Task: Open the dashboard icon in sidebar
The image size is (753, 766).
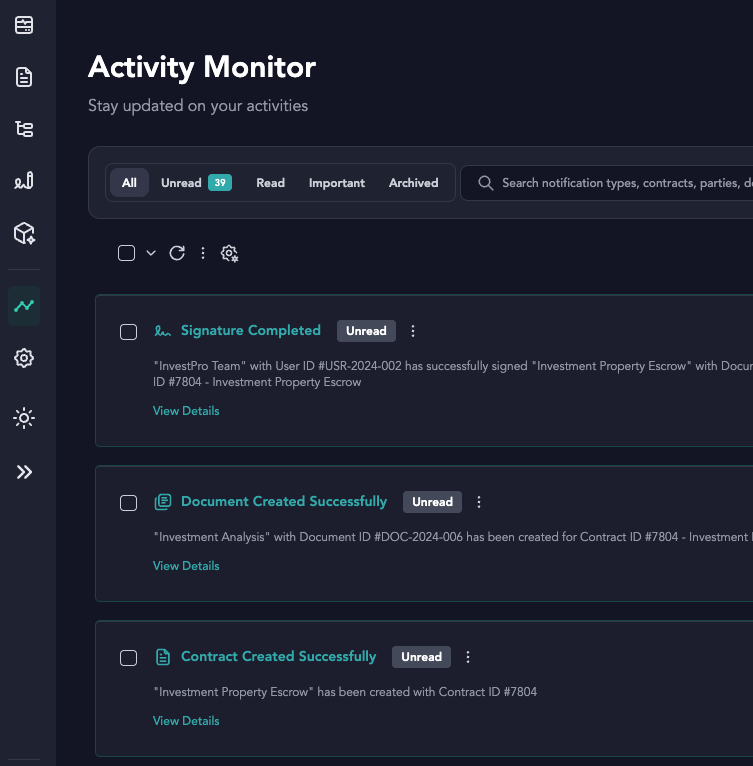Action: pos(24,25)
